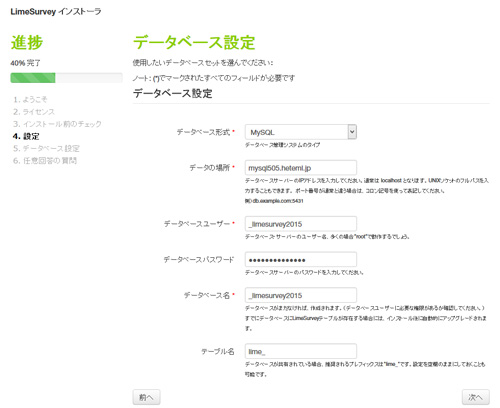Click step 6 任意回答の質問

click(x=45, y=161)
